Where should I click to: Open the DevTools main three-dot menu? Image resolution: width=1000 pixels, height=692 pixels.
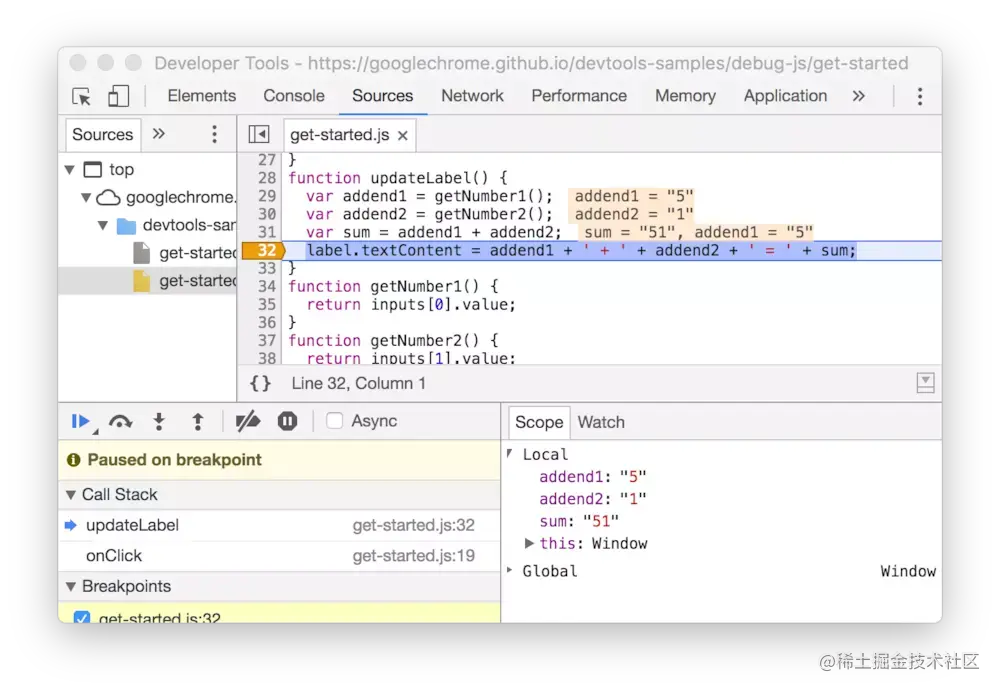[920, 96]
